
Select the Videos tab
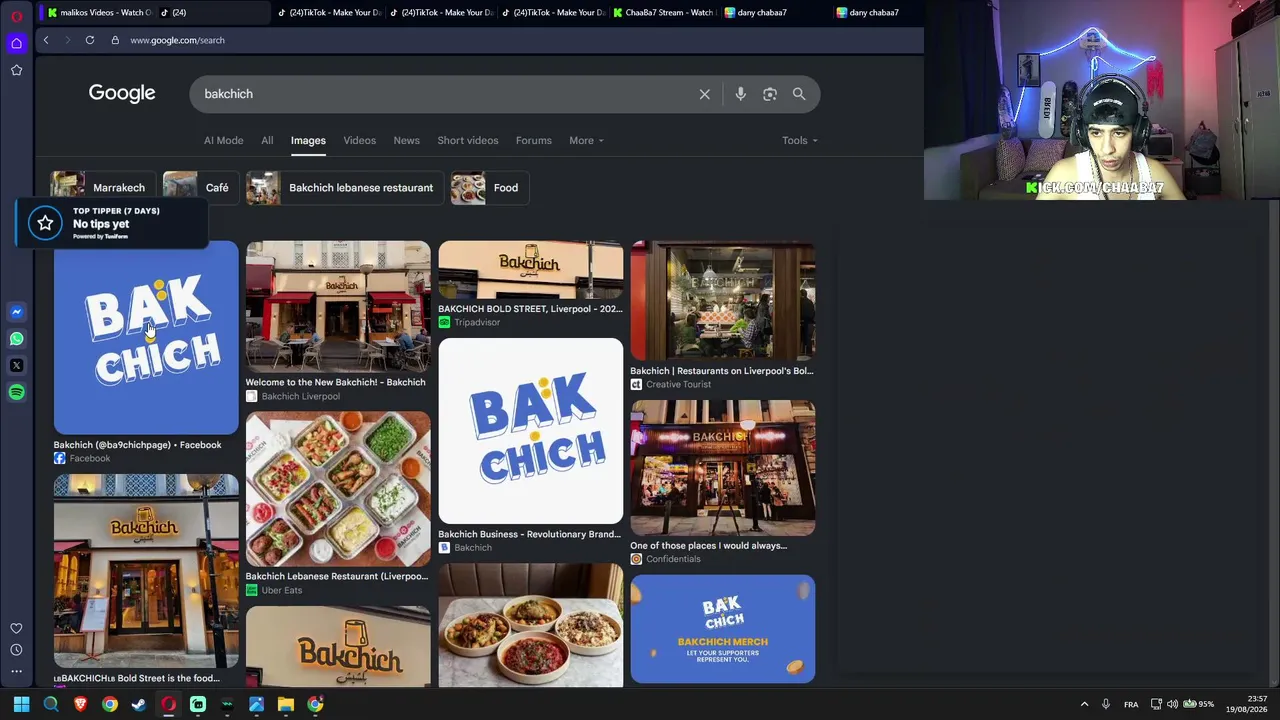(360, 141)
